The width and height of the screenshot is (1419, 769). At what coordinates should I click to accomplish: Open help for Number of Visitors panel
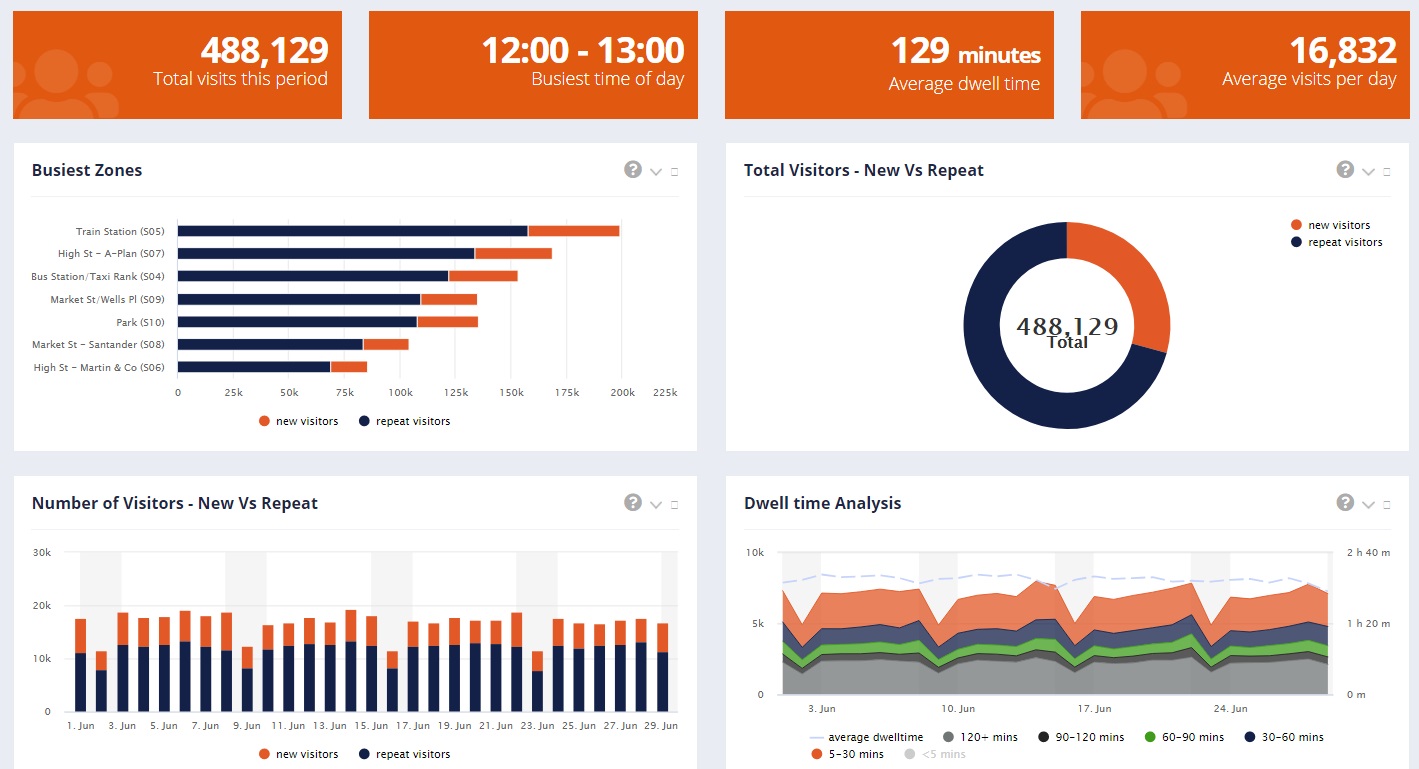tap(632, 502)
